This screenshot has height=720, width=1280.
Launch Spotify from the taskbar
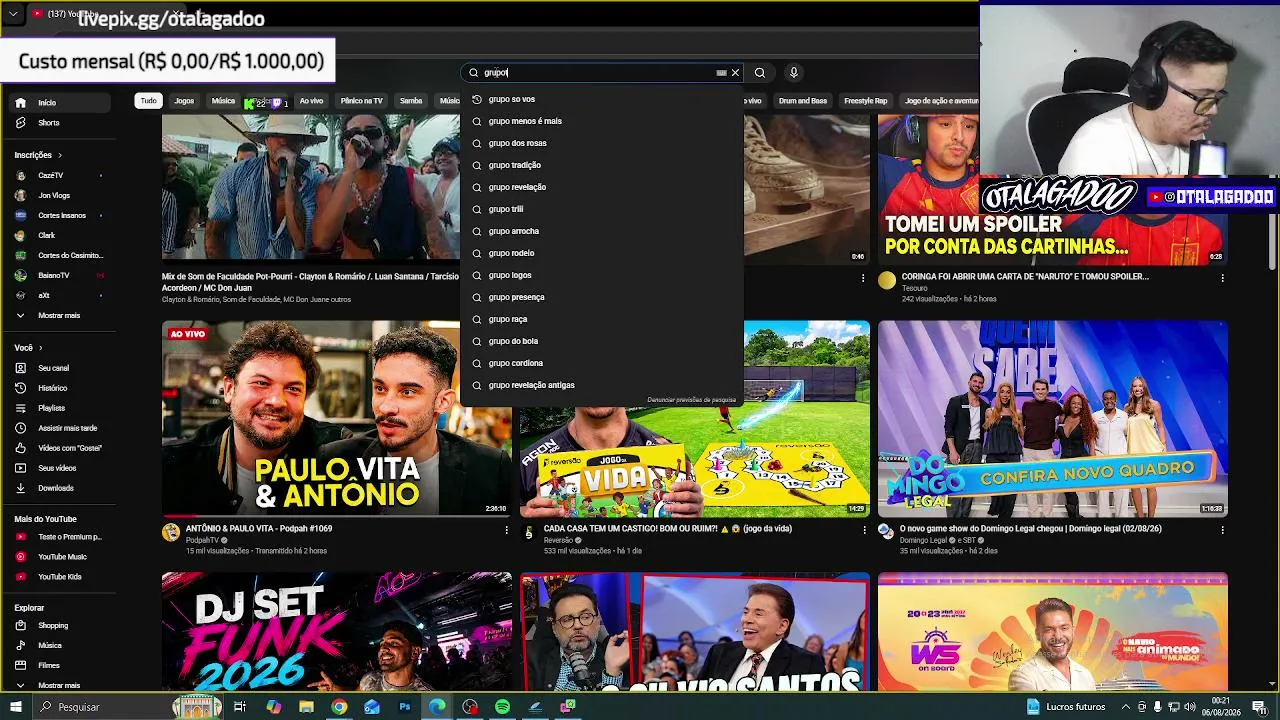click(x=502, y=707)
